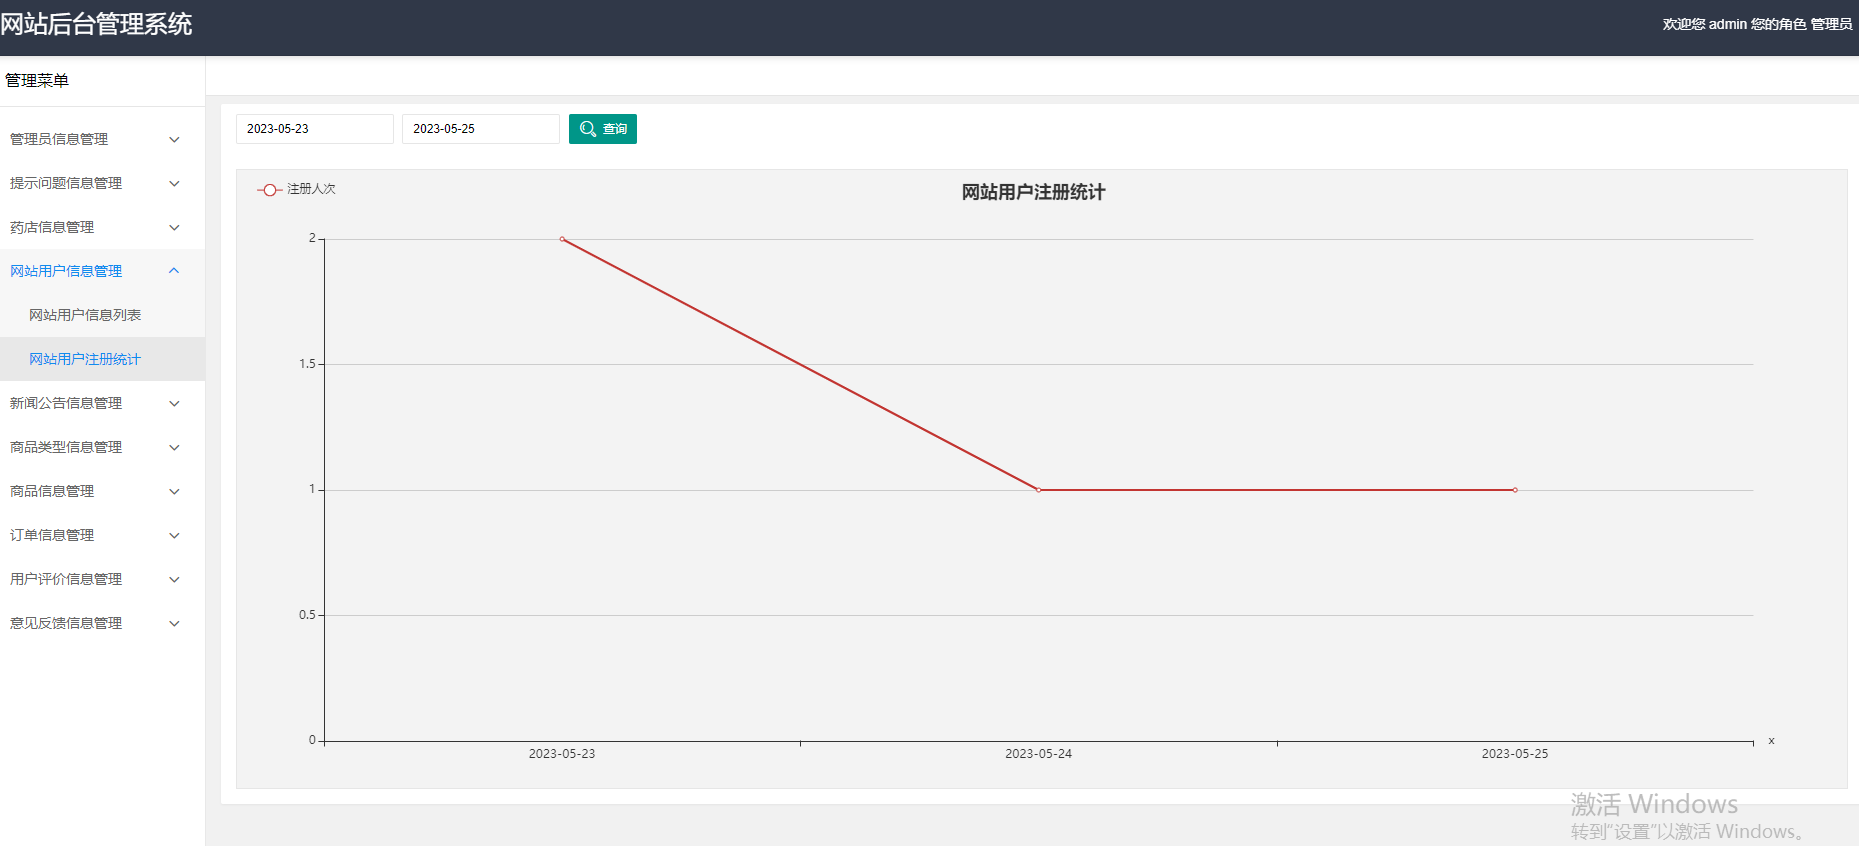Click the chart data point at 2023-05-23
1859x846 pixels.
[x=562, y=239]
